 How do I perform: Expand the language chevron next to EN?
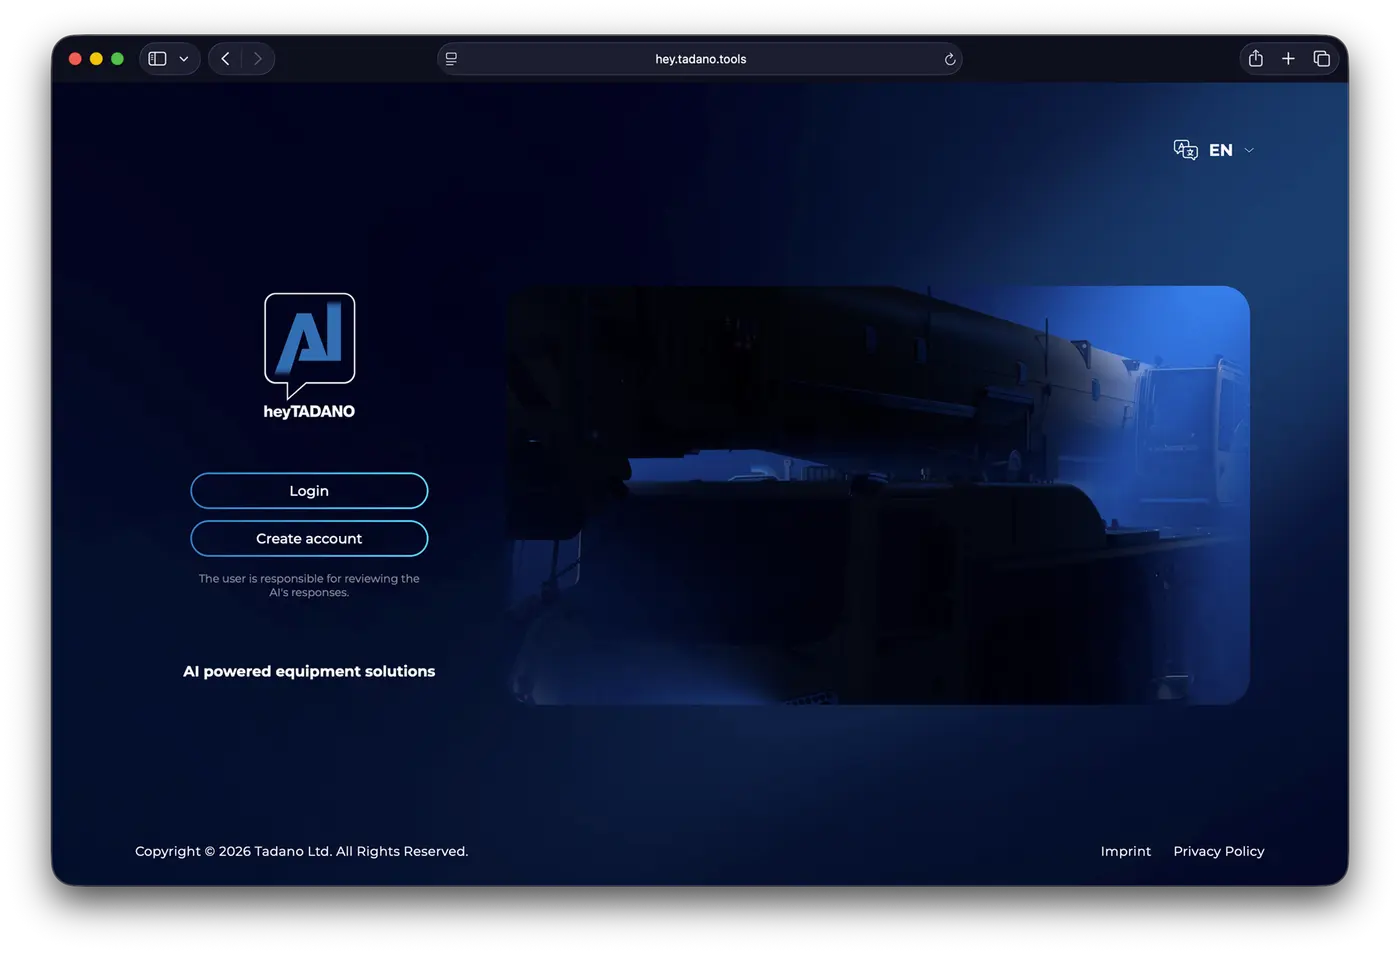point(1249,150)
